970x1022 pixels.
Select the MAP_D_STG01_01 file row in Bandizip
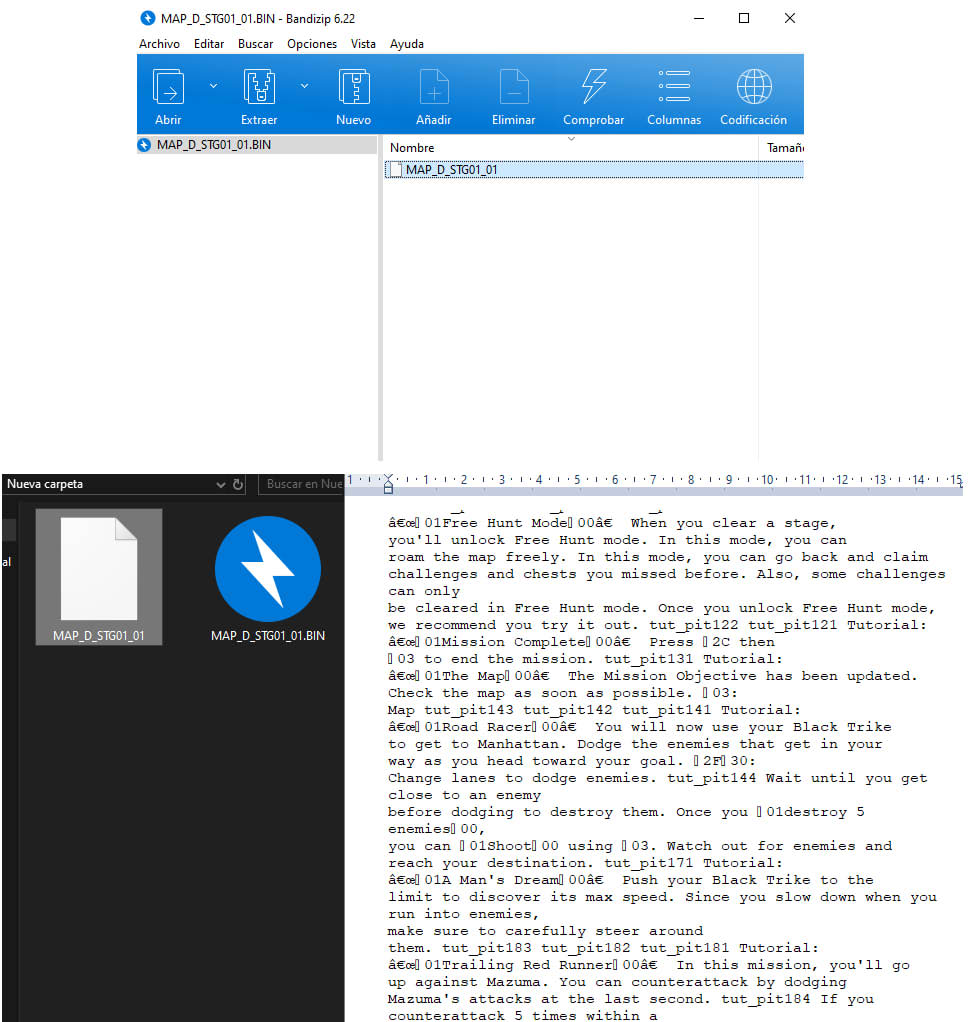[594, 170]
